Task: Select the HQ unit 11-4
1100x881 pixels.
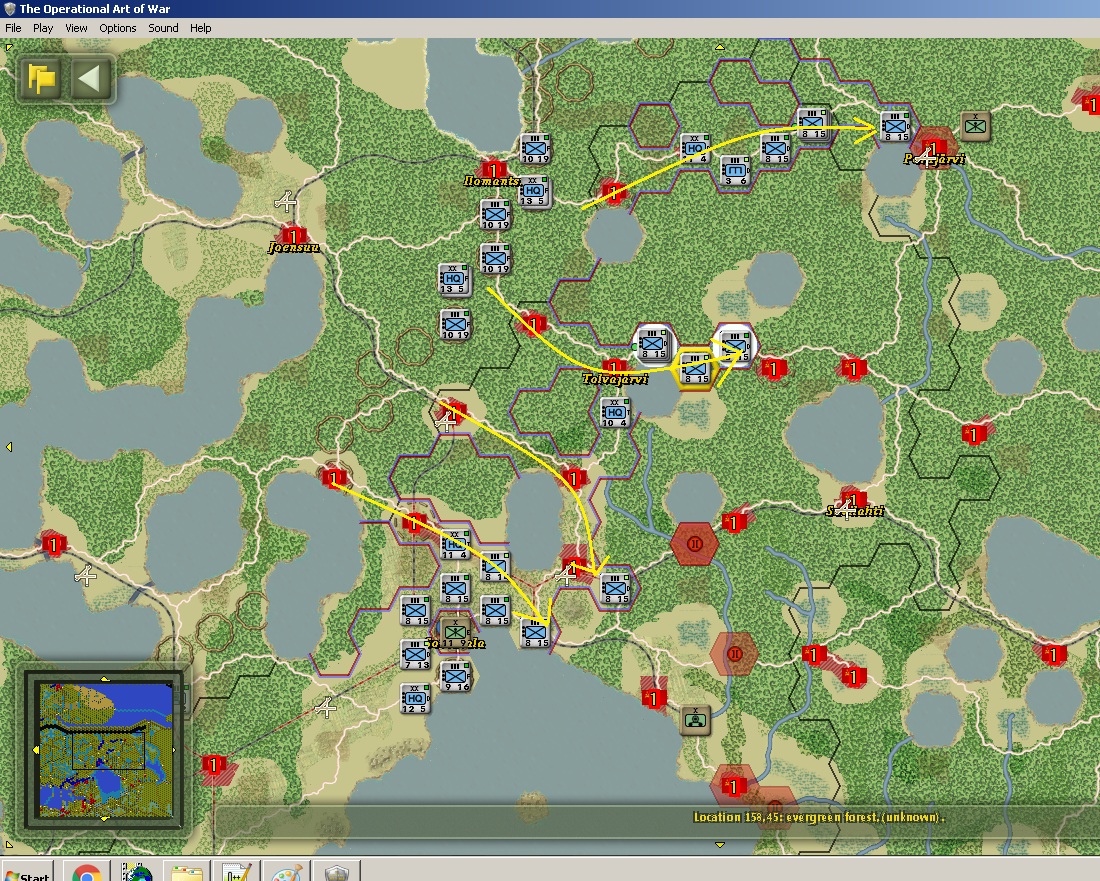Action: 455,545
